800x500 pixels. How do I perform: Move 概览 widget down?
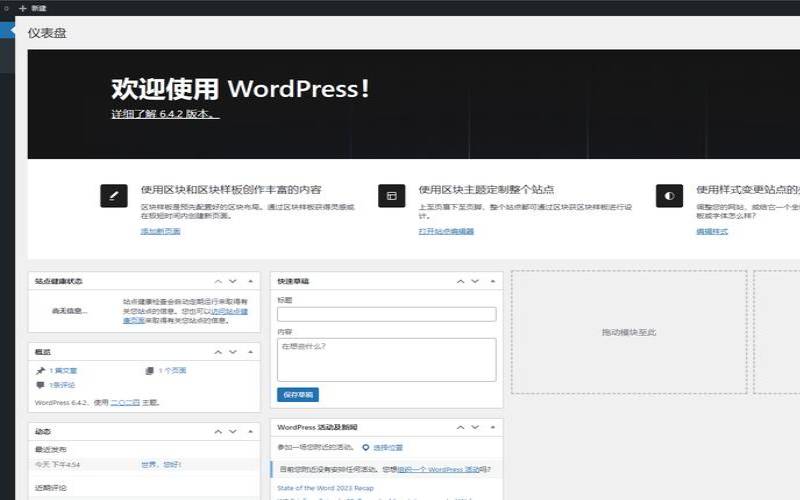[233, 352]
